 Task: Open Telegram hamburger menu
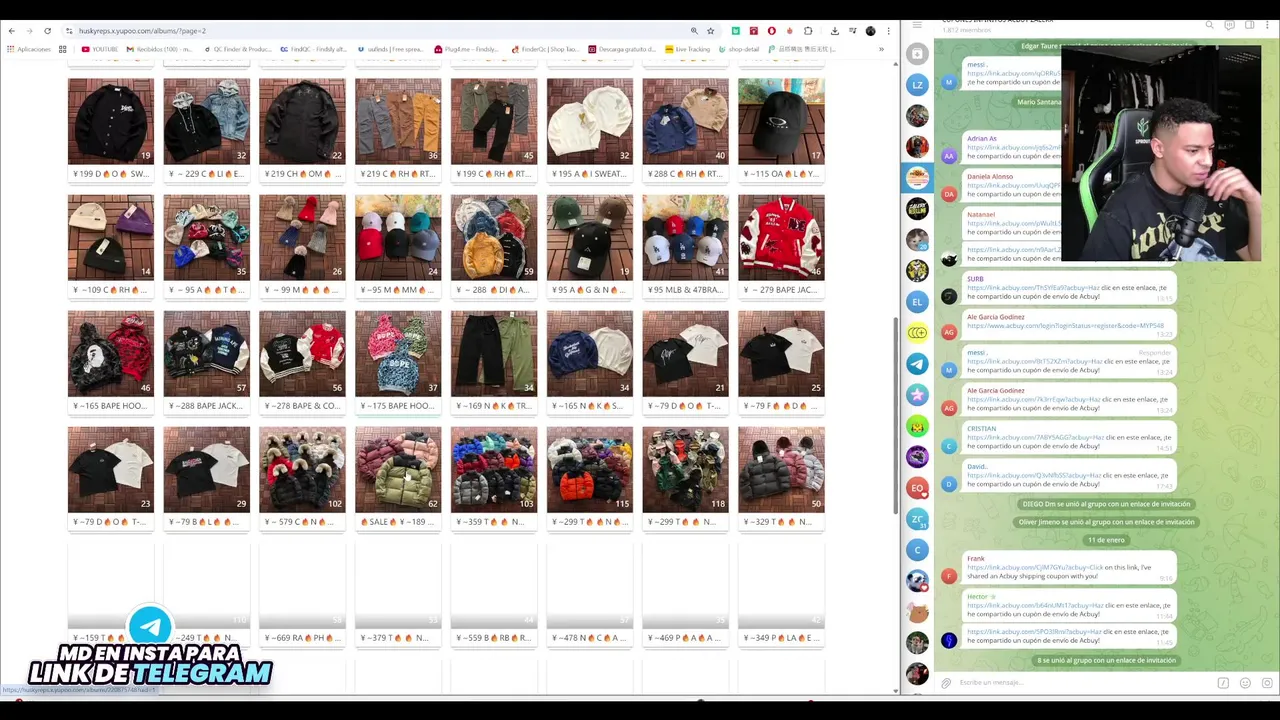tap(917, 24)
